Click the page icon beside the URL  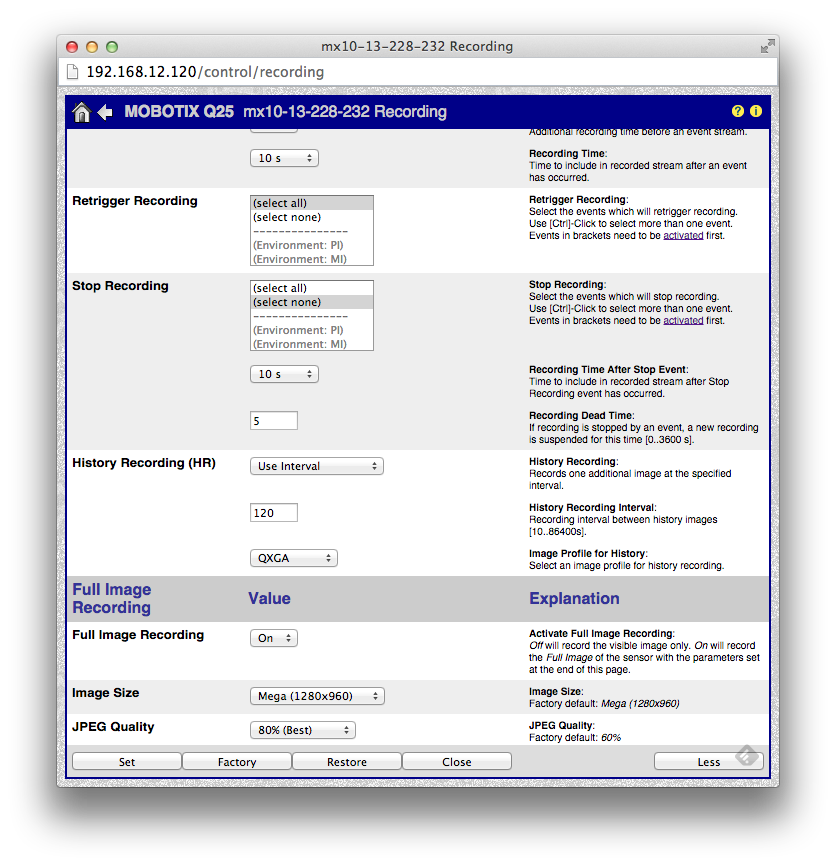(x=72, y=72)
